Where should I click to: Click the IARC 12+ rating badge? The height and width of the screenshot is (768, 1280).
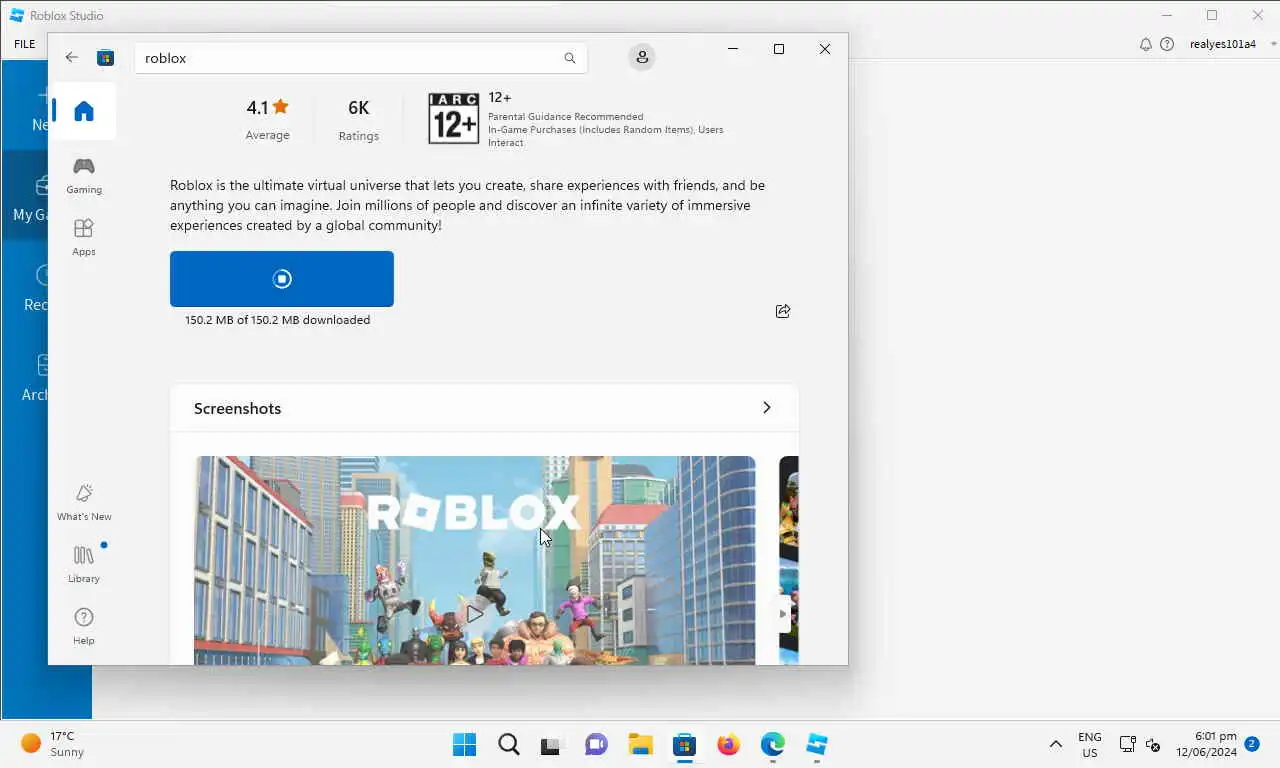pos(453,118)
